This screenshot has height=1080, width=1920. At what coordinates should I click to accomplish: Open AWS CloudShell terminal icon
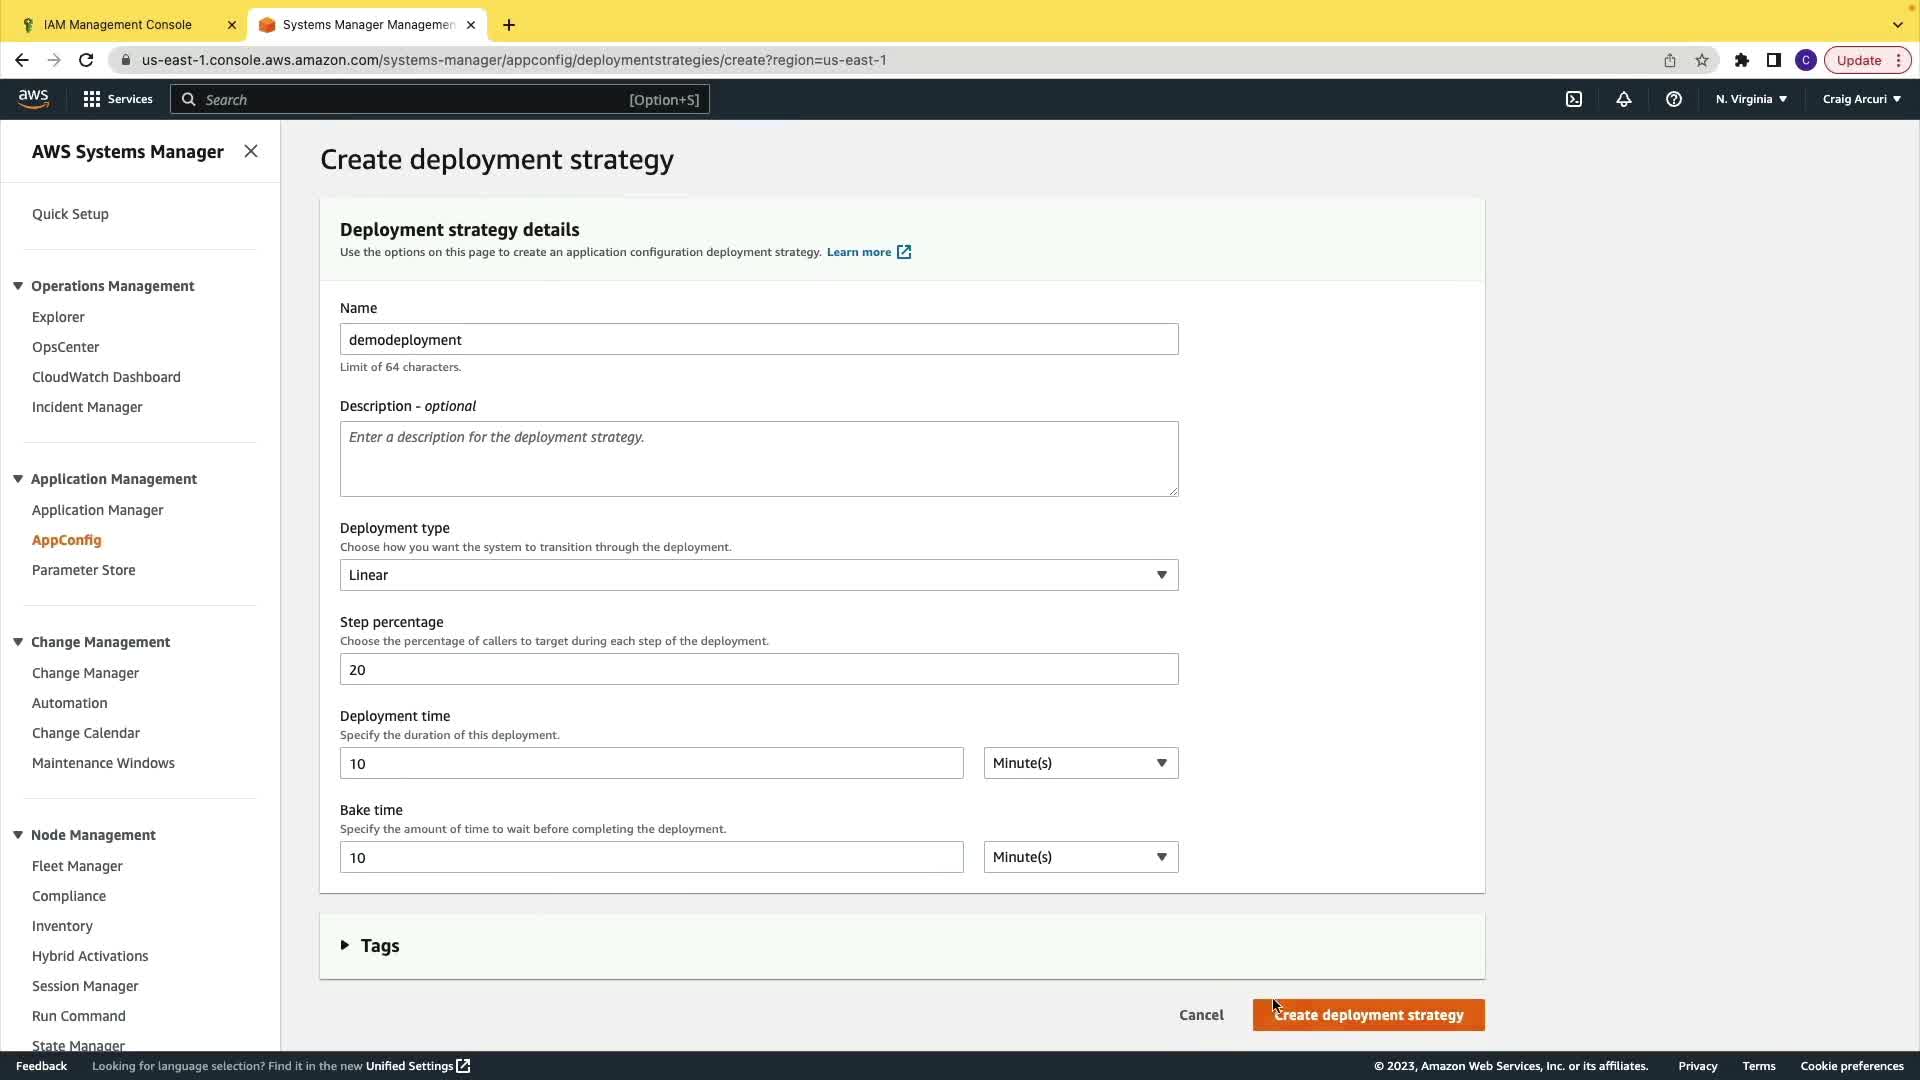tap(1574, 99)
